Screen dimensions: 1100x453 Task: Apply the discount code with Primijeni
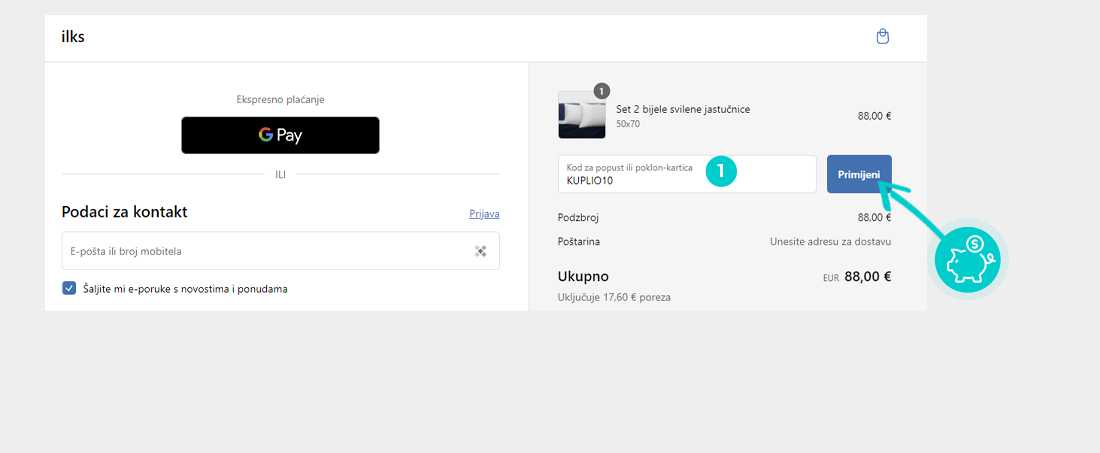pyautogui.click(x=858, y=174)
